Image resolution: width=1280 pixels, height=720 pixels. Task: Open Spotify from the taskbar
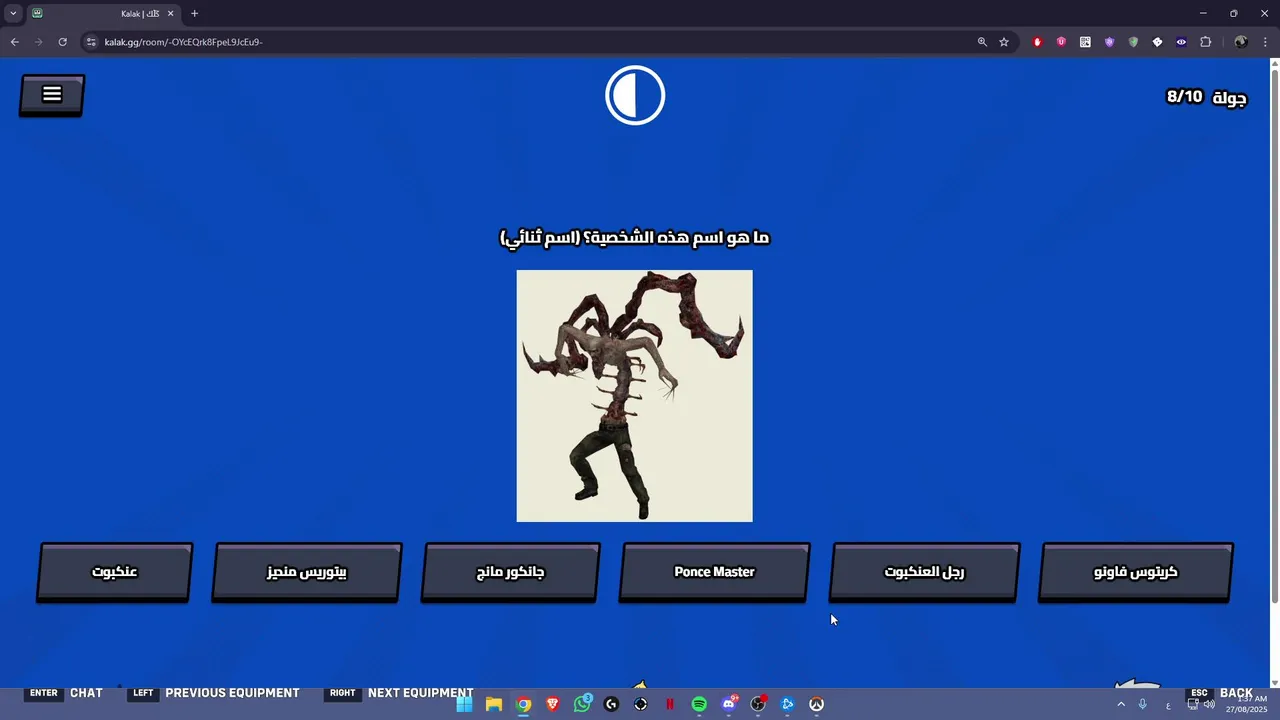699,704
